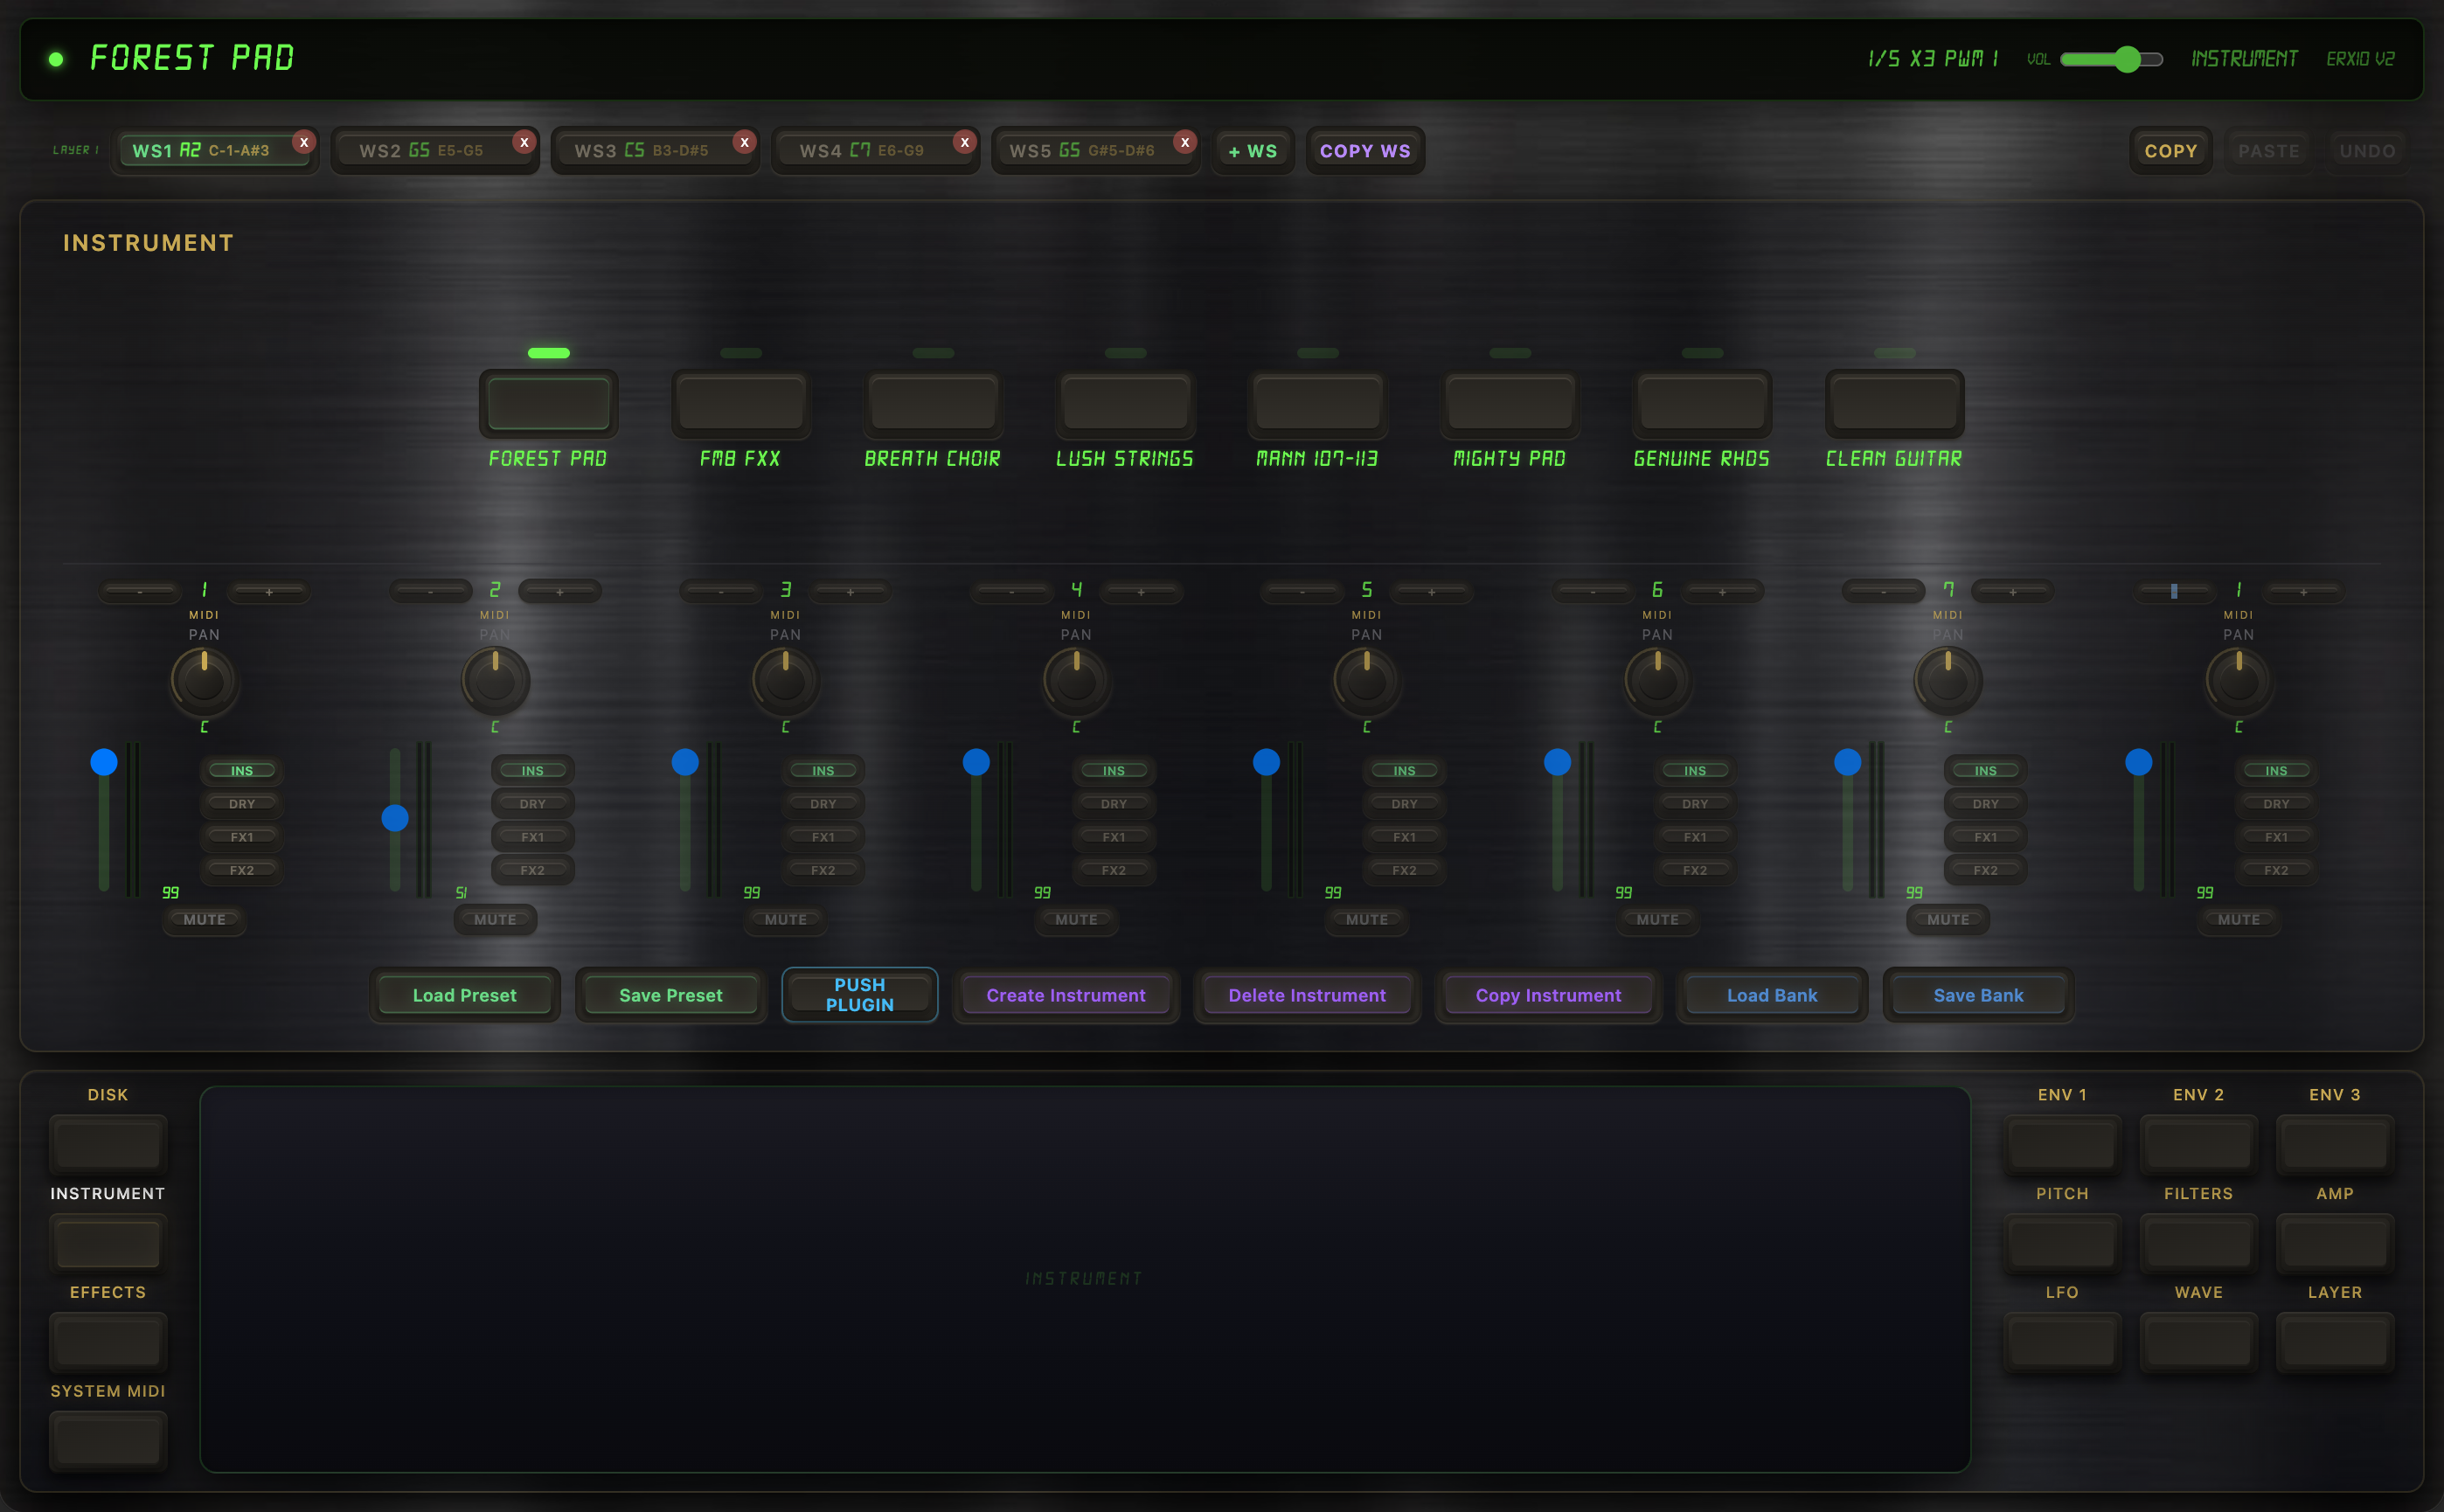
Task: Click the Copy Instrument button
Action: tap(1547, 994)
